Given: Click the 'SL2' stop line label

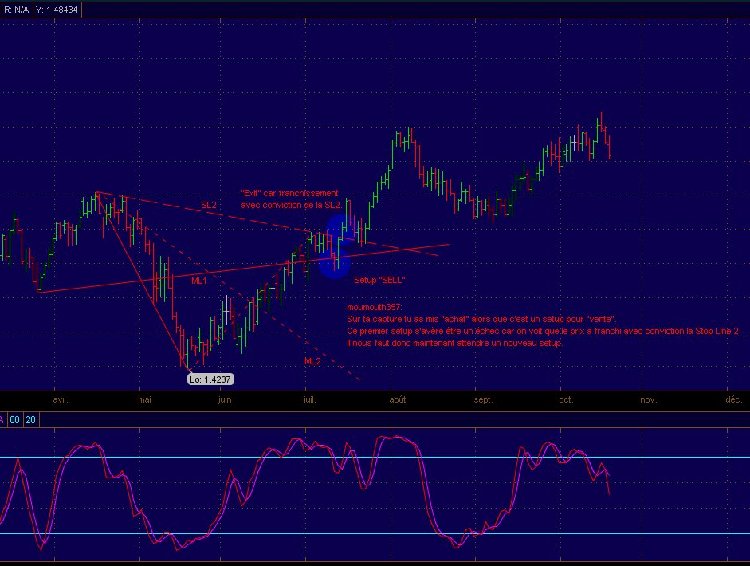Looking at the screenshot, I should [x=209, y=205].
